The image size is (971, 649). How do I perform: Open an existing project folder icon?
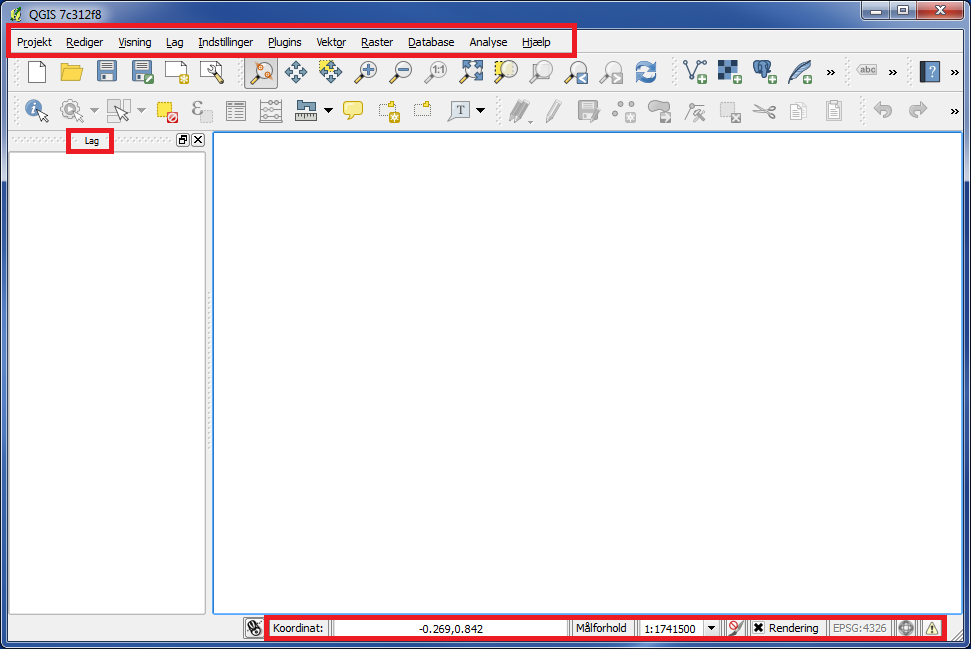(x=72, y=72)
